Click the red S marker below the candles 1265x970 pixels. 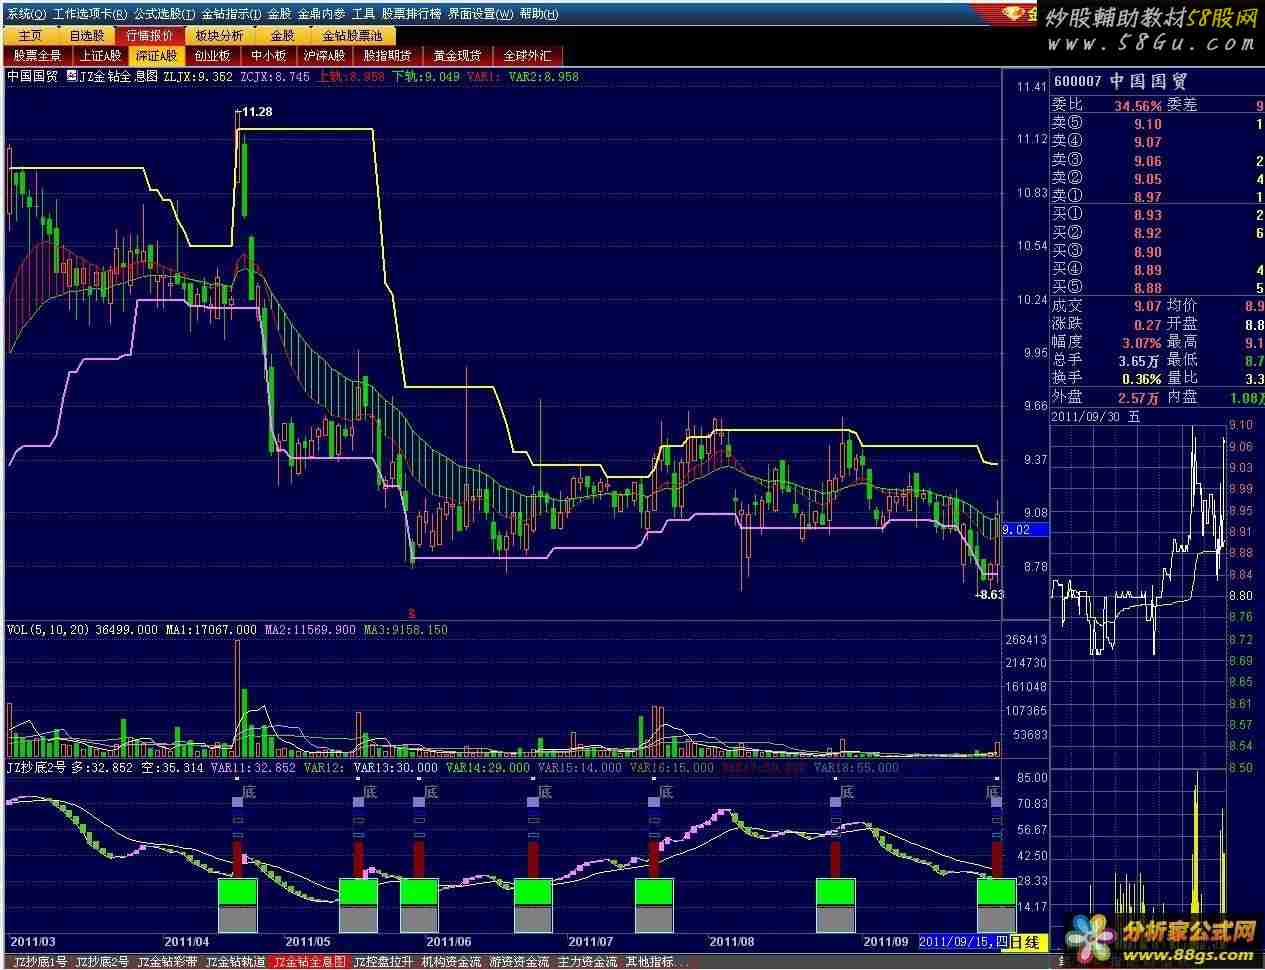click(x=410, y=612)
